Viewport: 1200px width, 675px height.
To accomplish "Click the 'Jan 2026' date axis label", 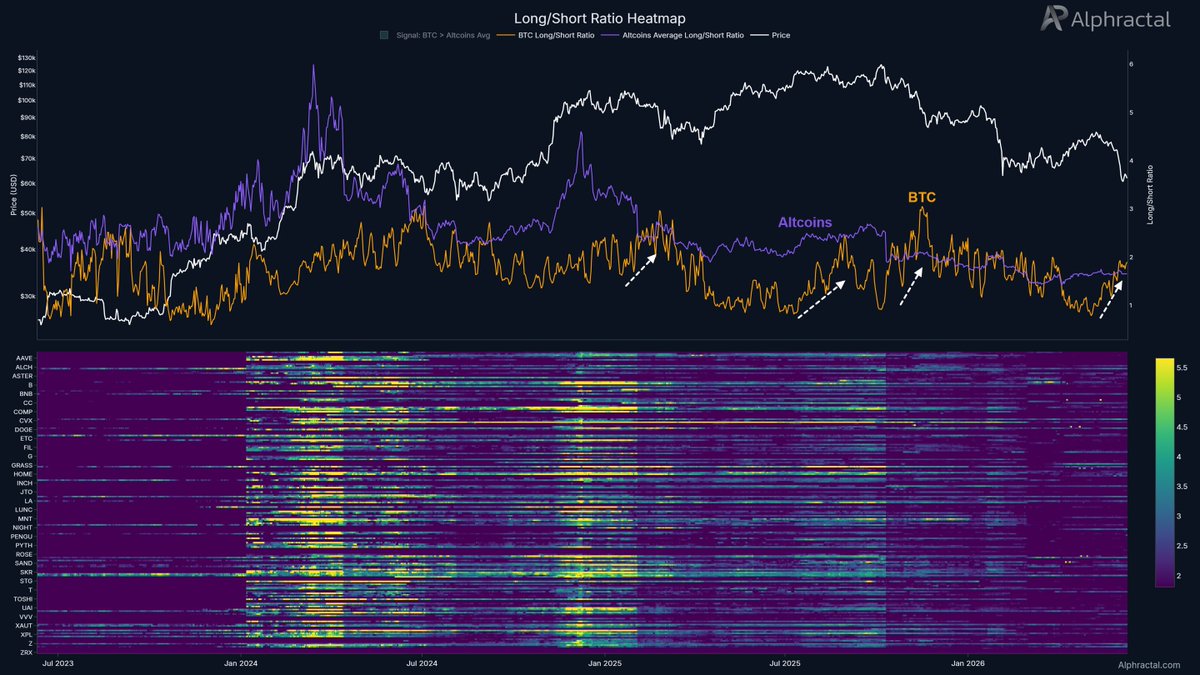I will tap(967, 662).
